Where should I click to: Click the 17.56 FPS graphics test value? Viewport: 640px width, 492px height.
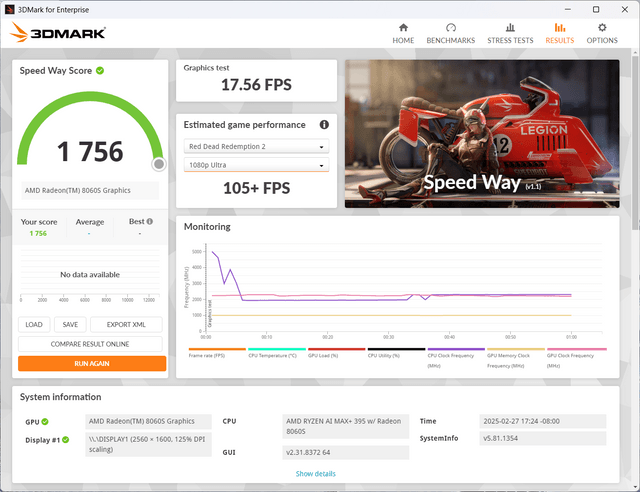coord(256,85)
